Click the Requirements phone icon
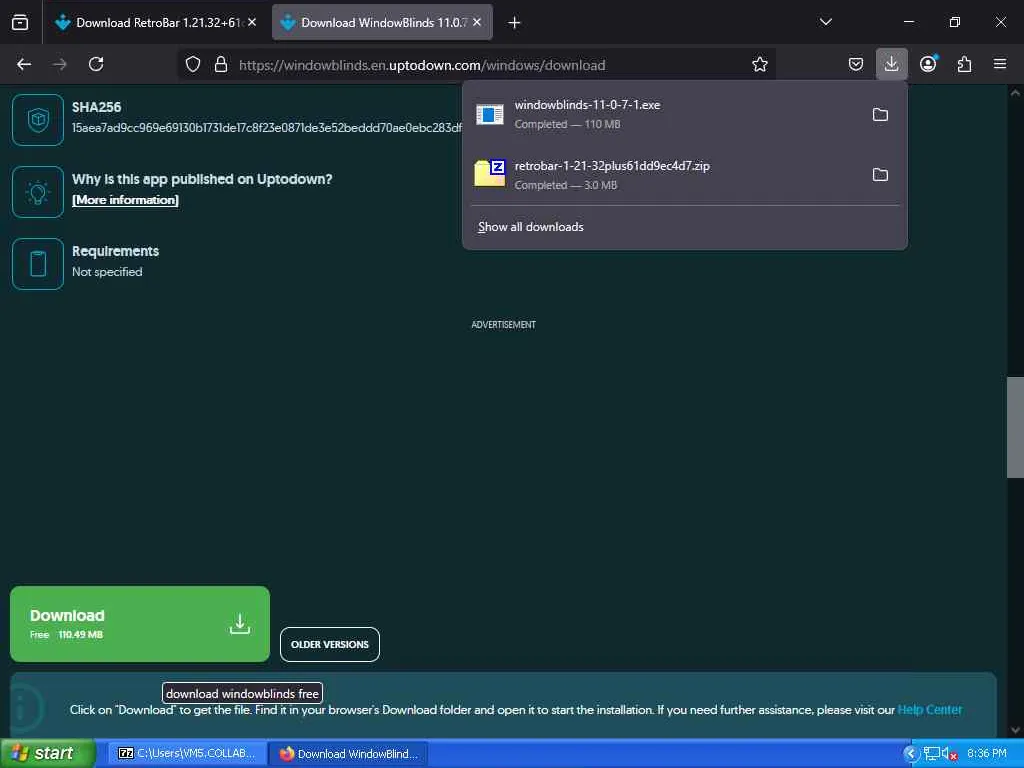 38,263
